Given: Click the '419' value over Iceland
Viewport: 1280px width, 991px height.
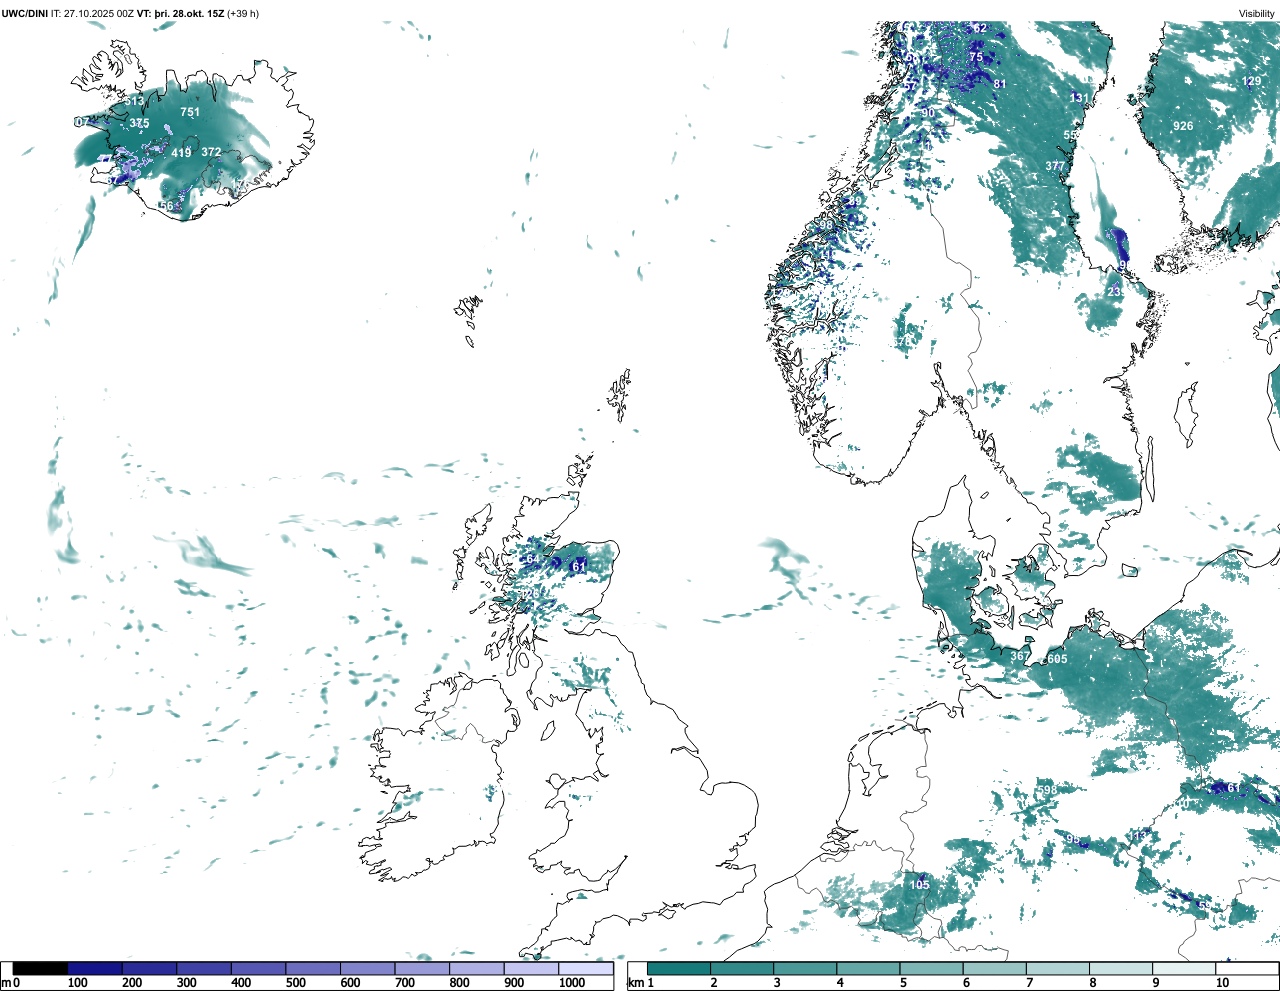Looking at the screenshot, I should click(181, 153).
